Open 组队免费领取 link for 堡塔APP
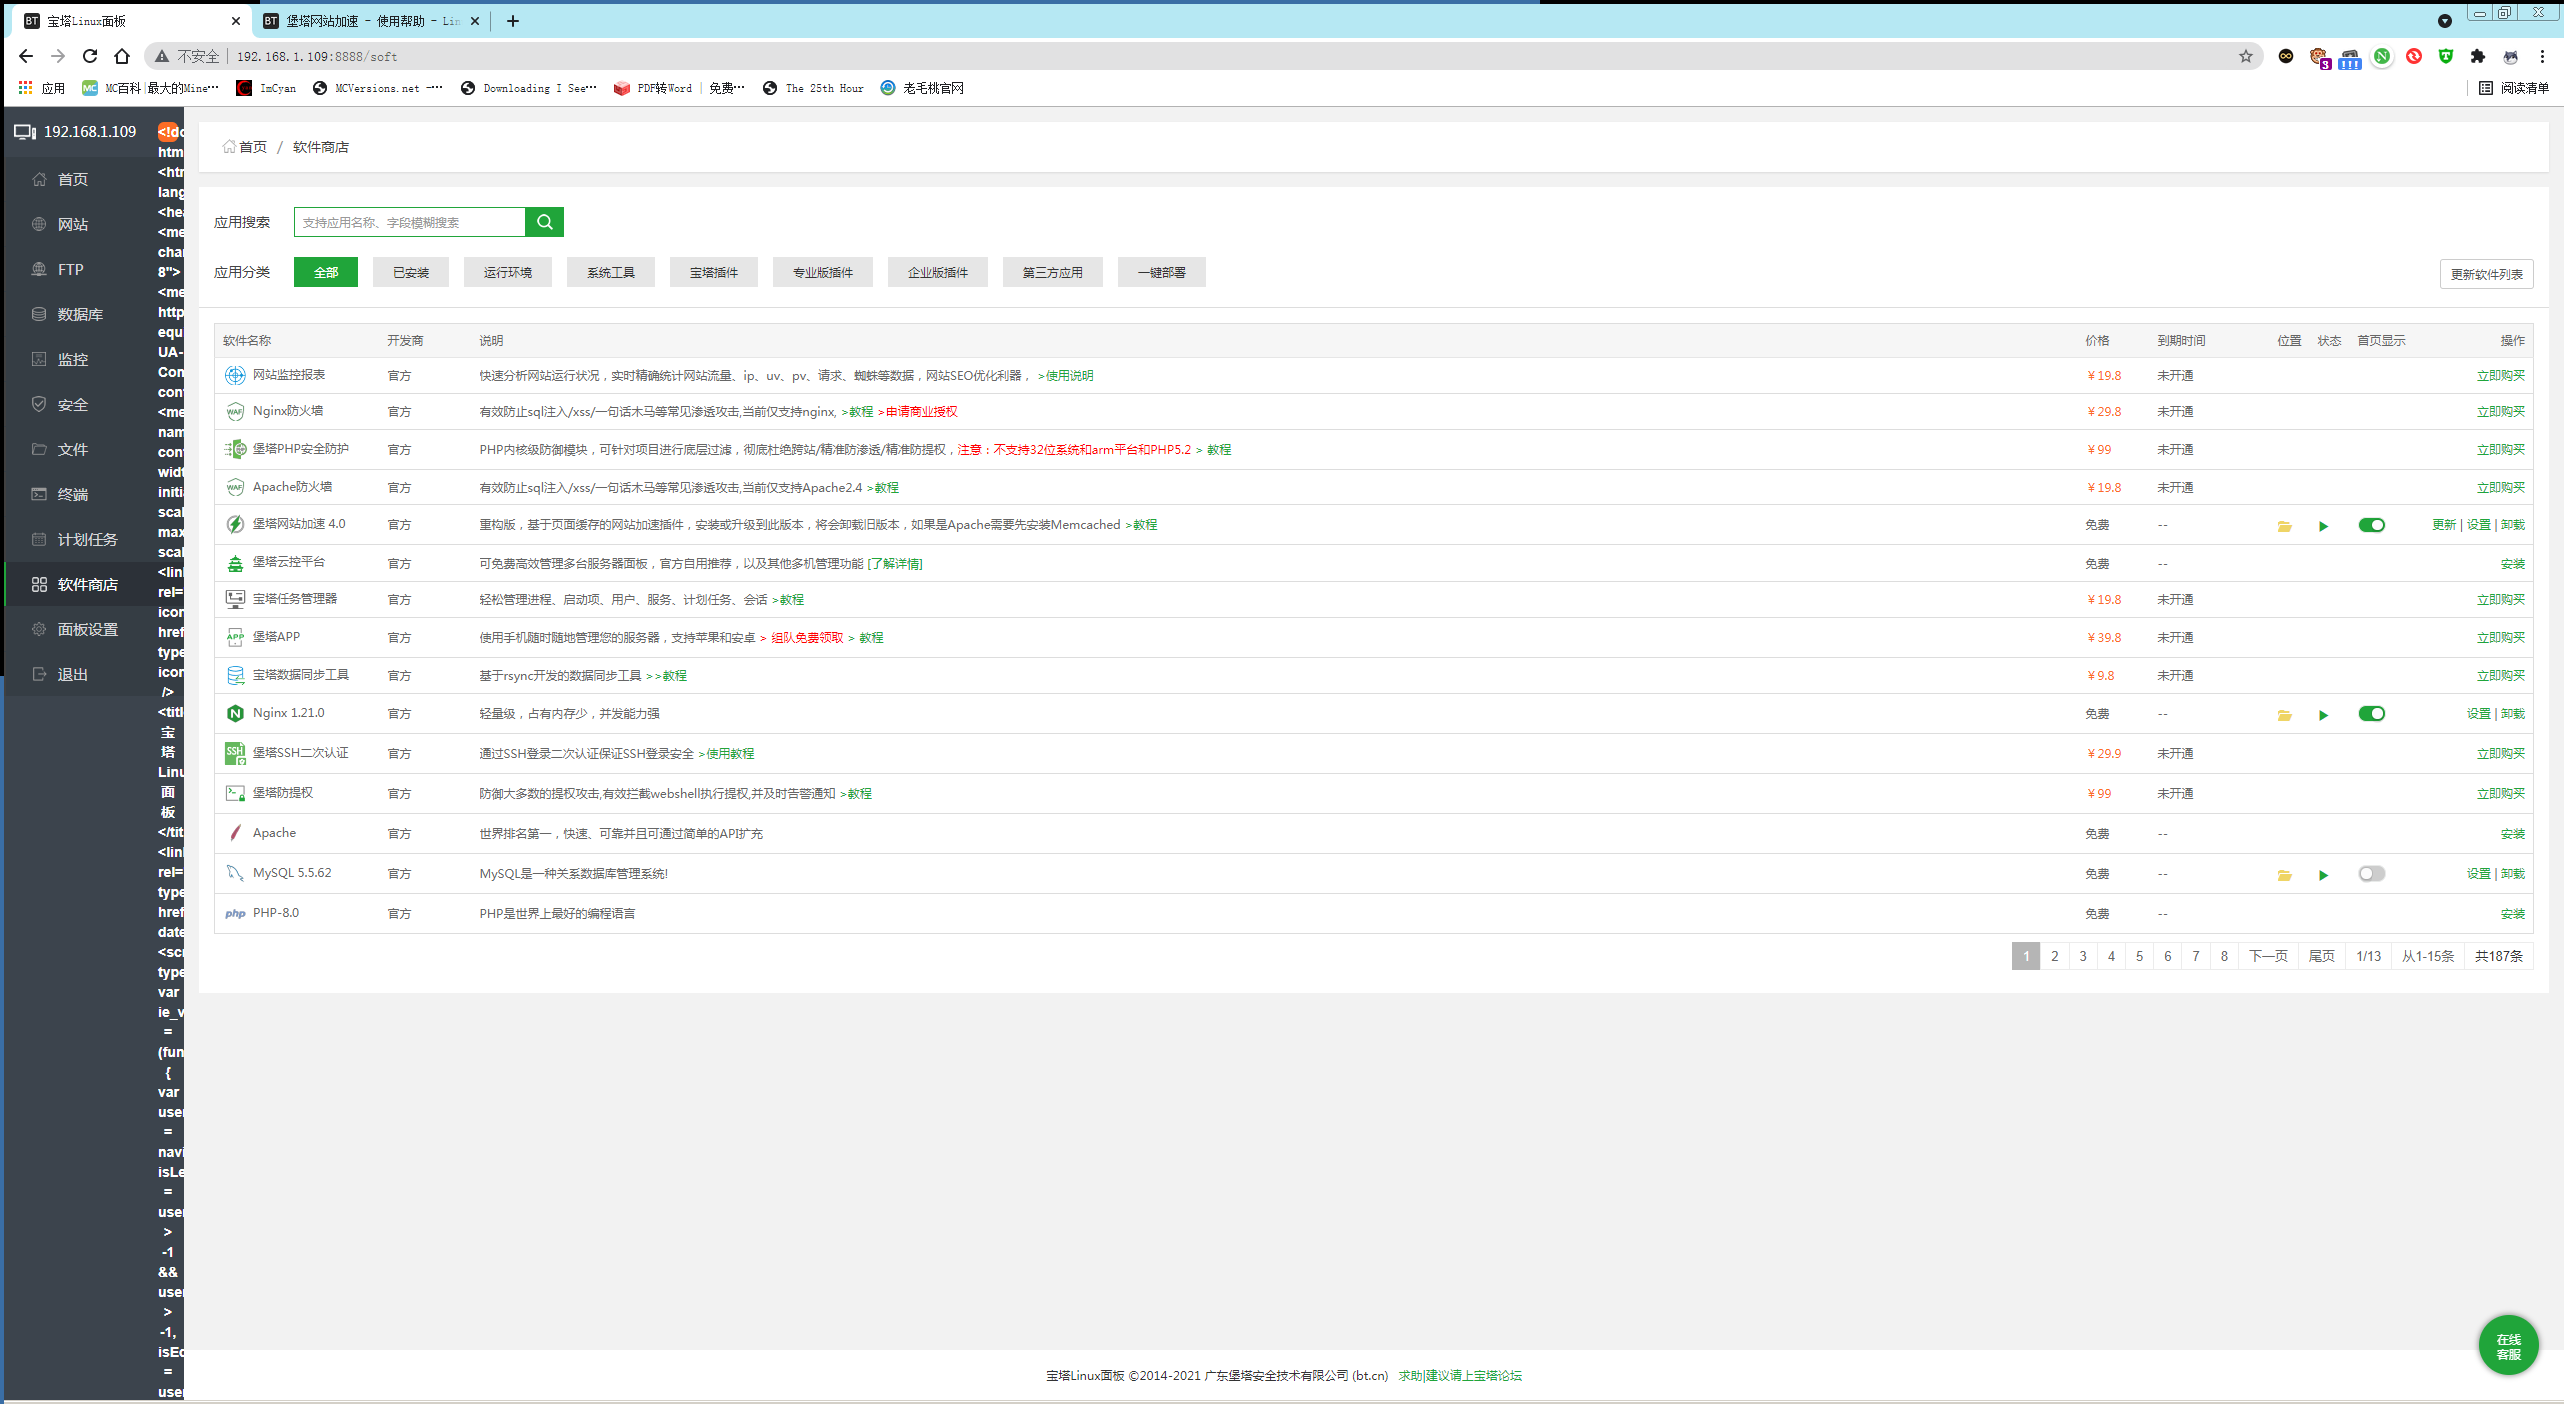 807,638
